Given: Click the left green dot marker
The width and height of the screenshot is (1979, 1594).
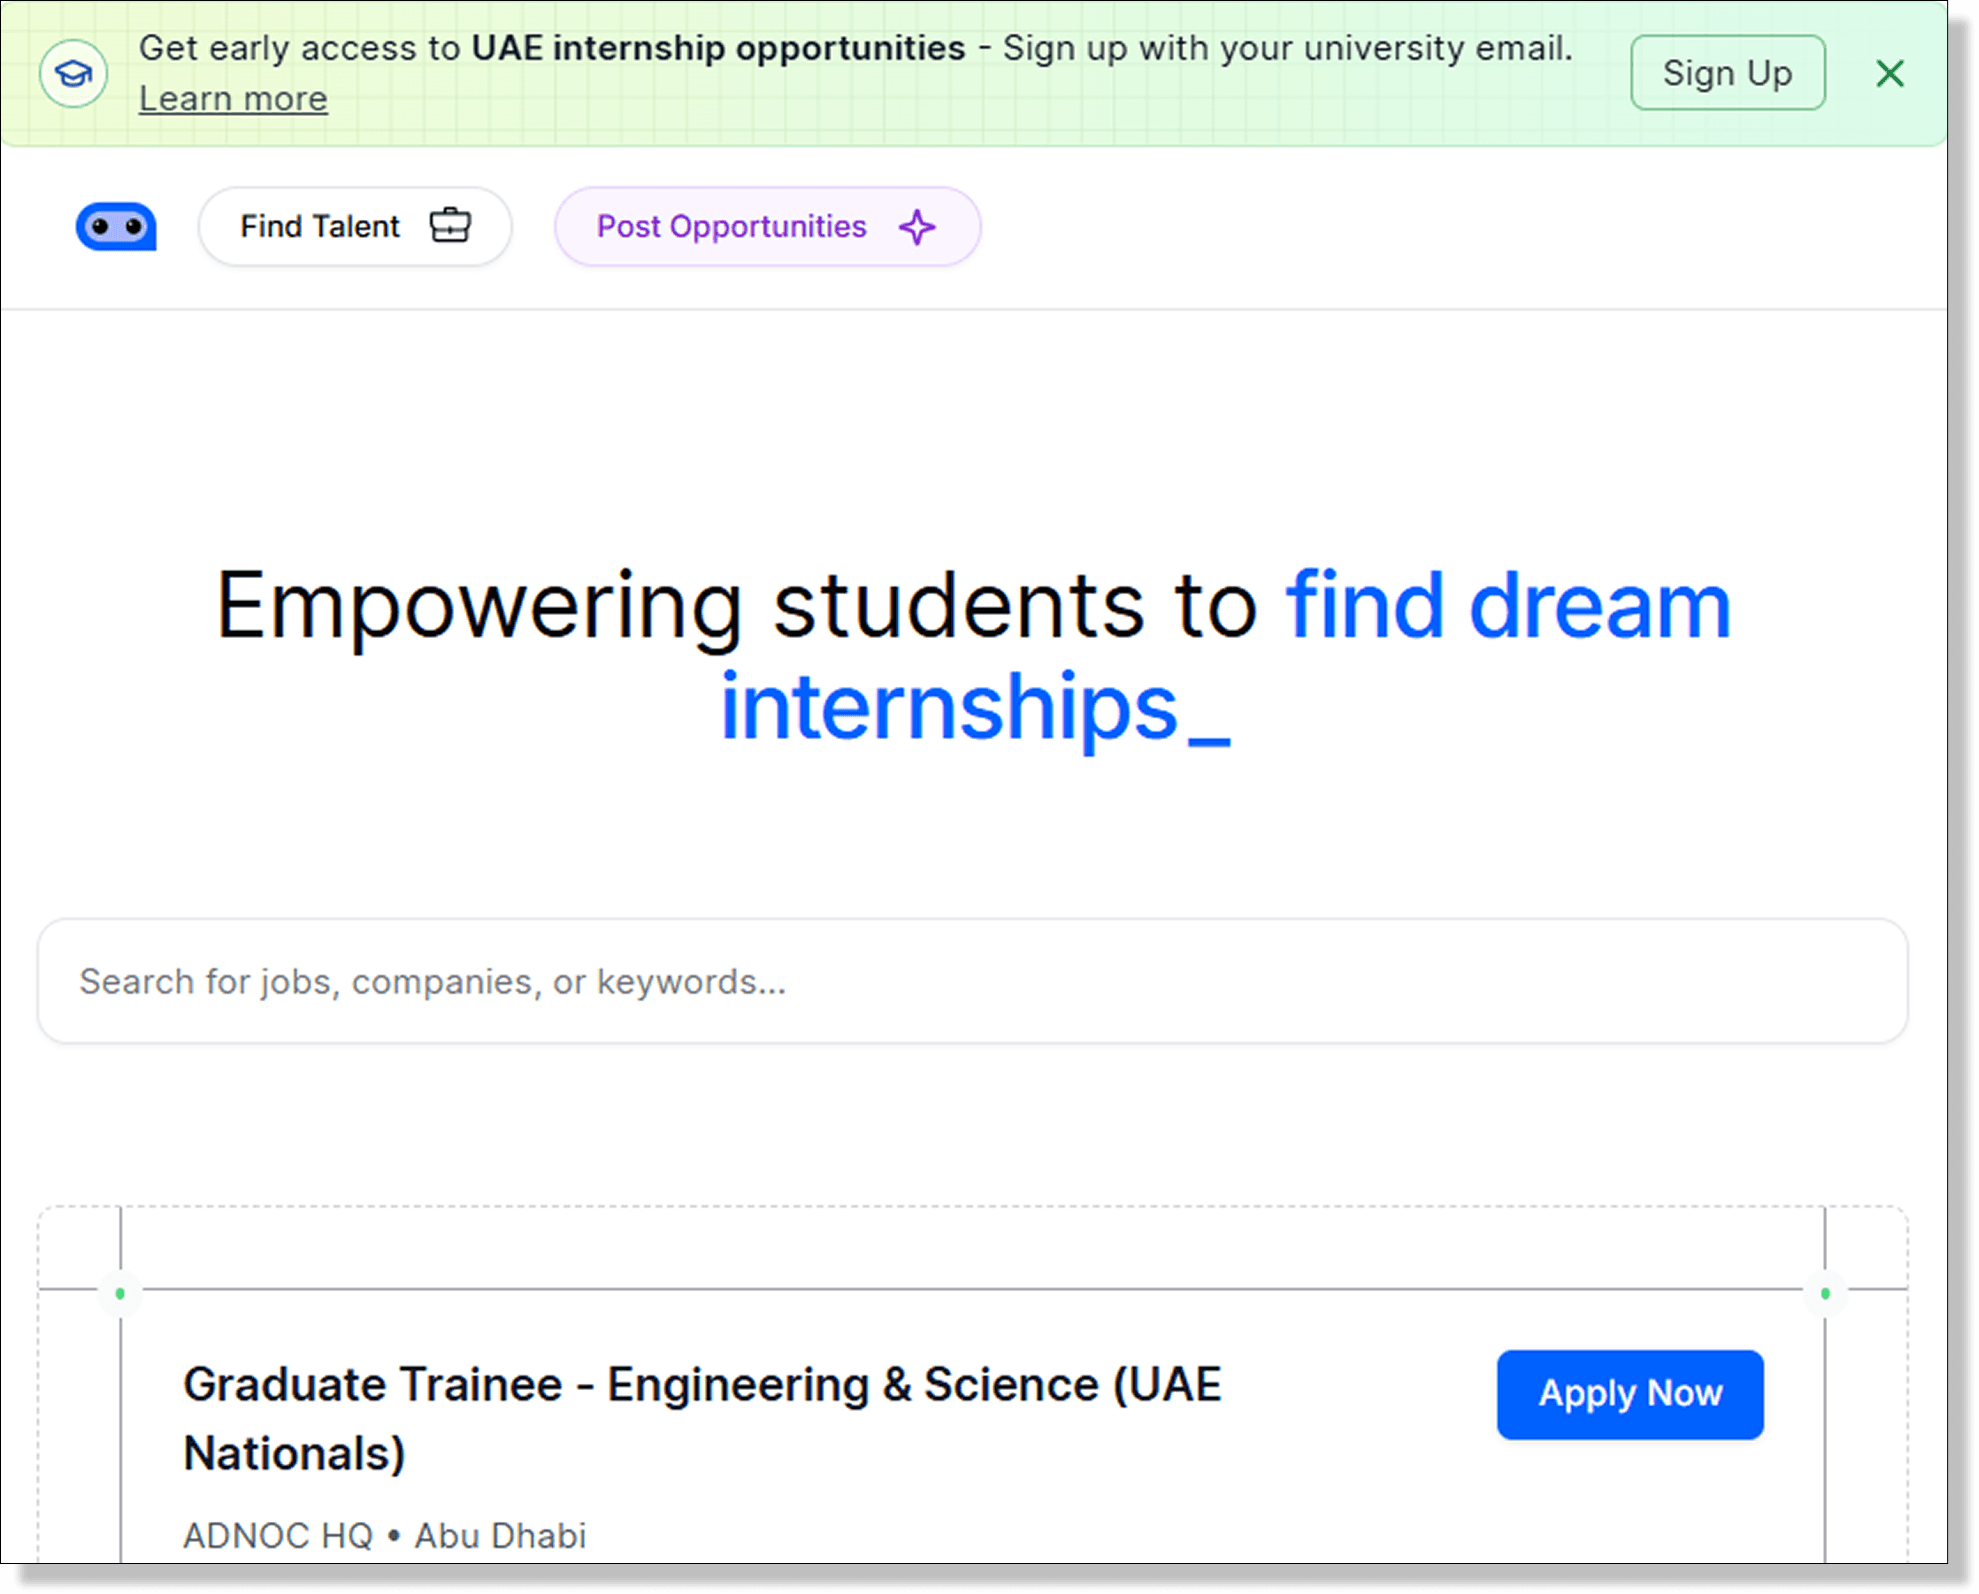Looking at the screenshot, I should (120, 1293).
